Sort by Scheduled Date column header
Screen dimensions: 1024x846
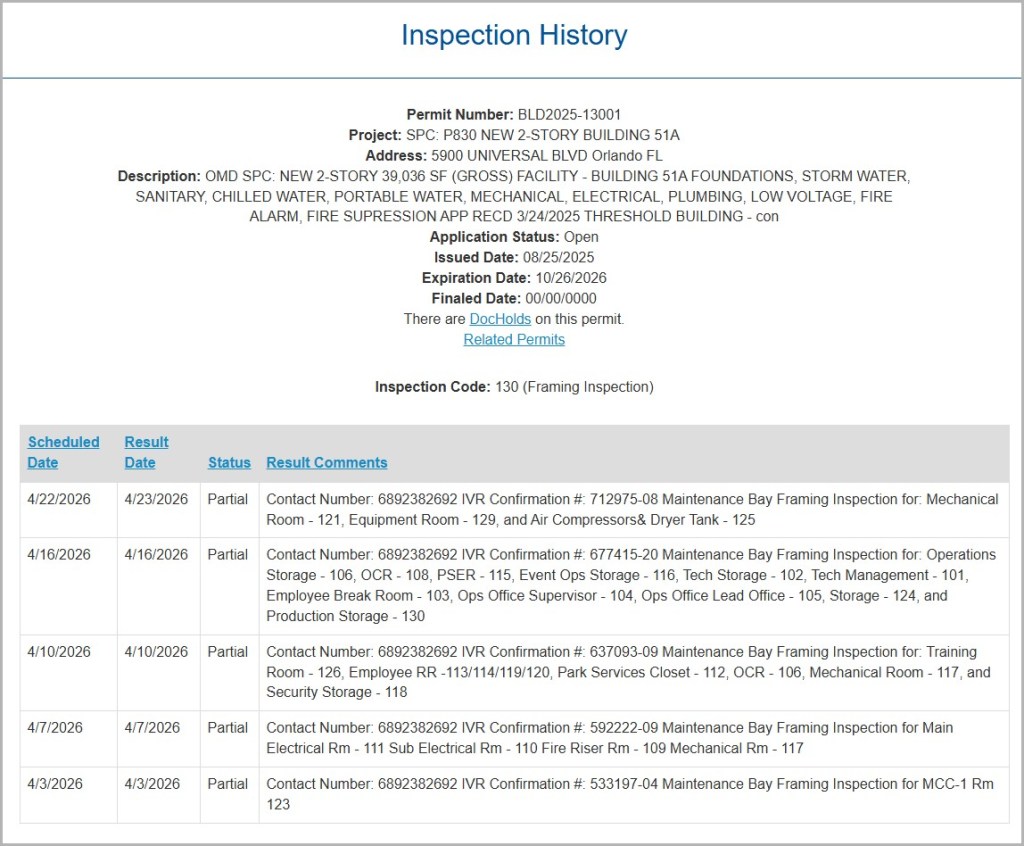pos(63,452)
